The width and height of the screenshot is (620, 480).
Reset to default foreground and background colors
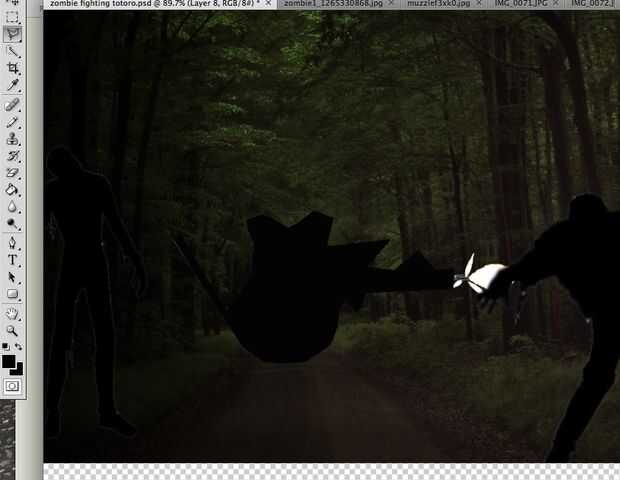tap(6, 347)
